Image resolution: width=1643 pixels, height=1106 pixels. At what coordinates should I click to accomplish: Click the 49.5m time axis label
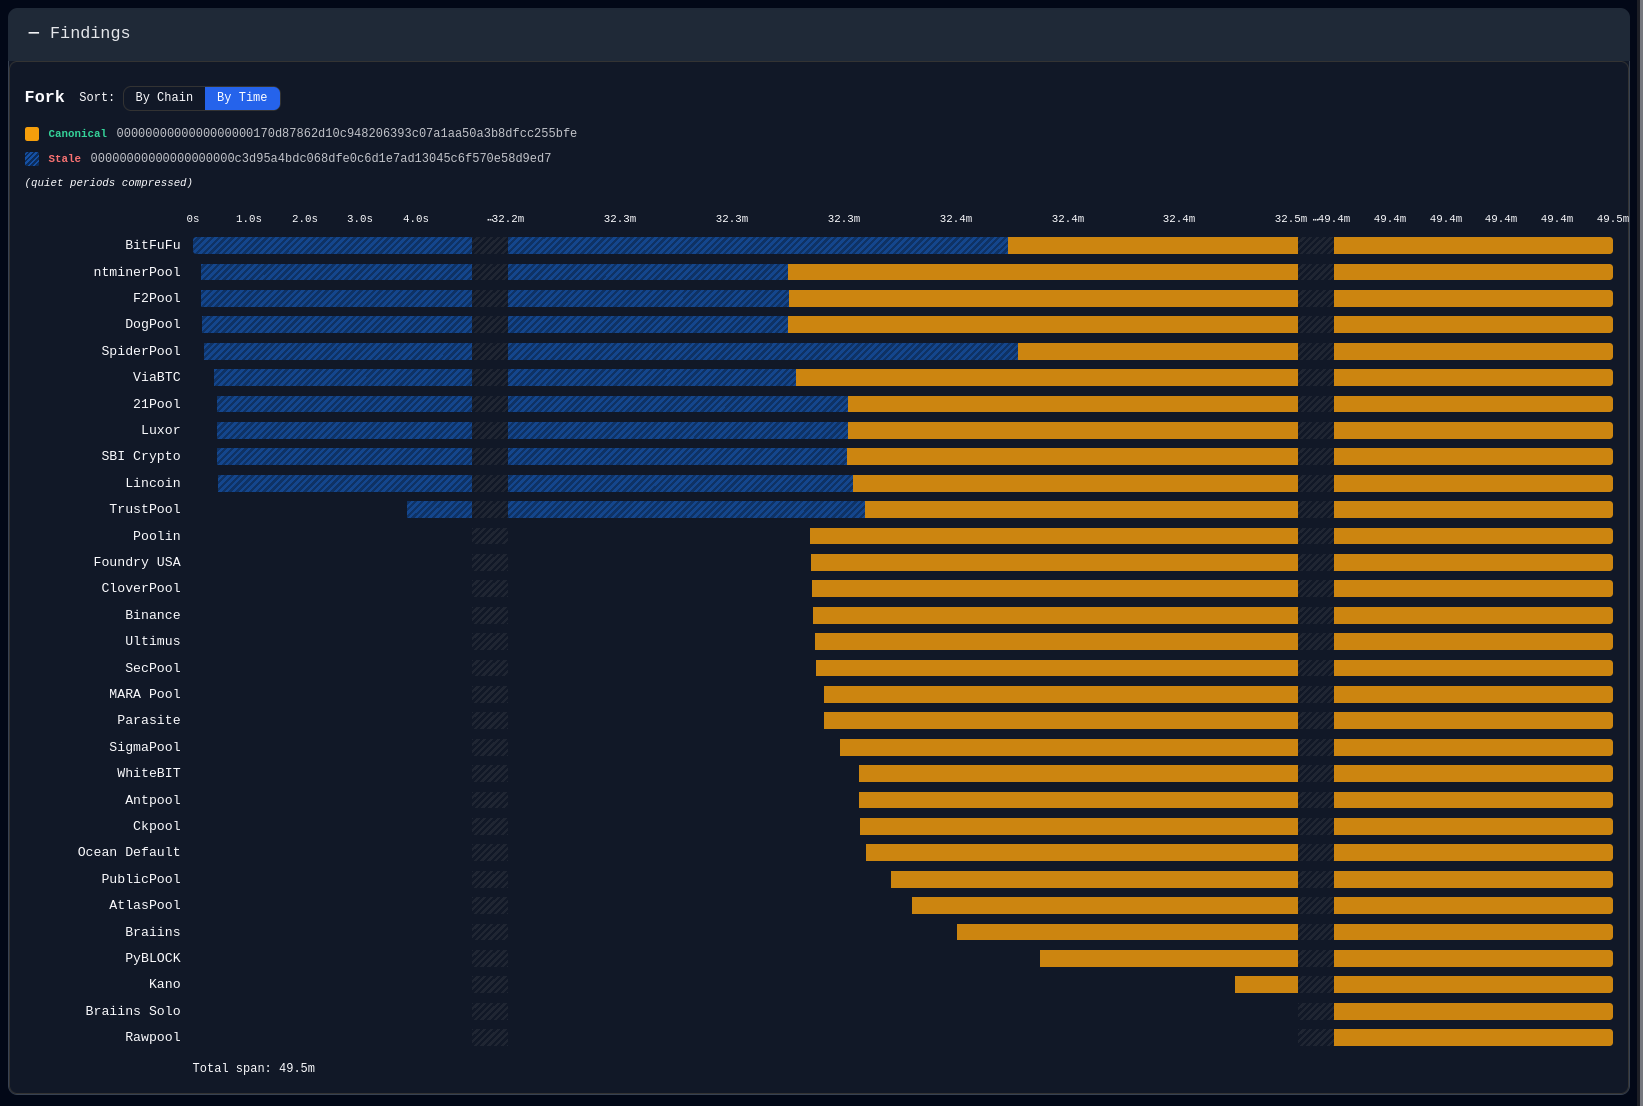(1612, 219)
